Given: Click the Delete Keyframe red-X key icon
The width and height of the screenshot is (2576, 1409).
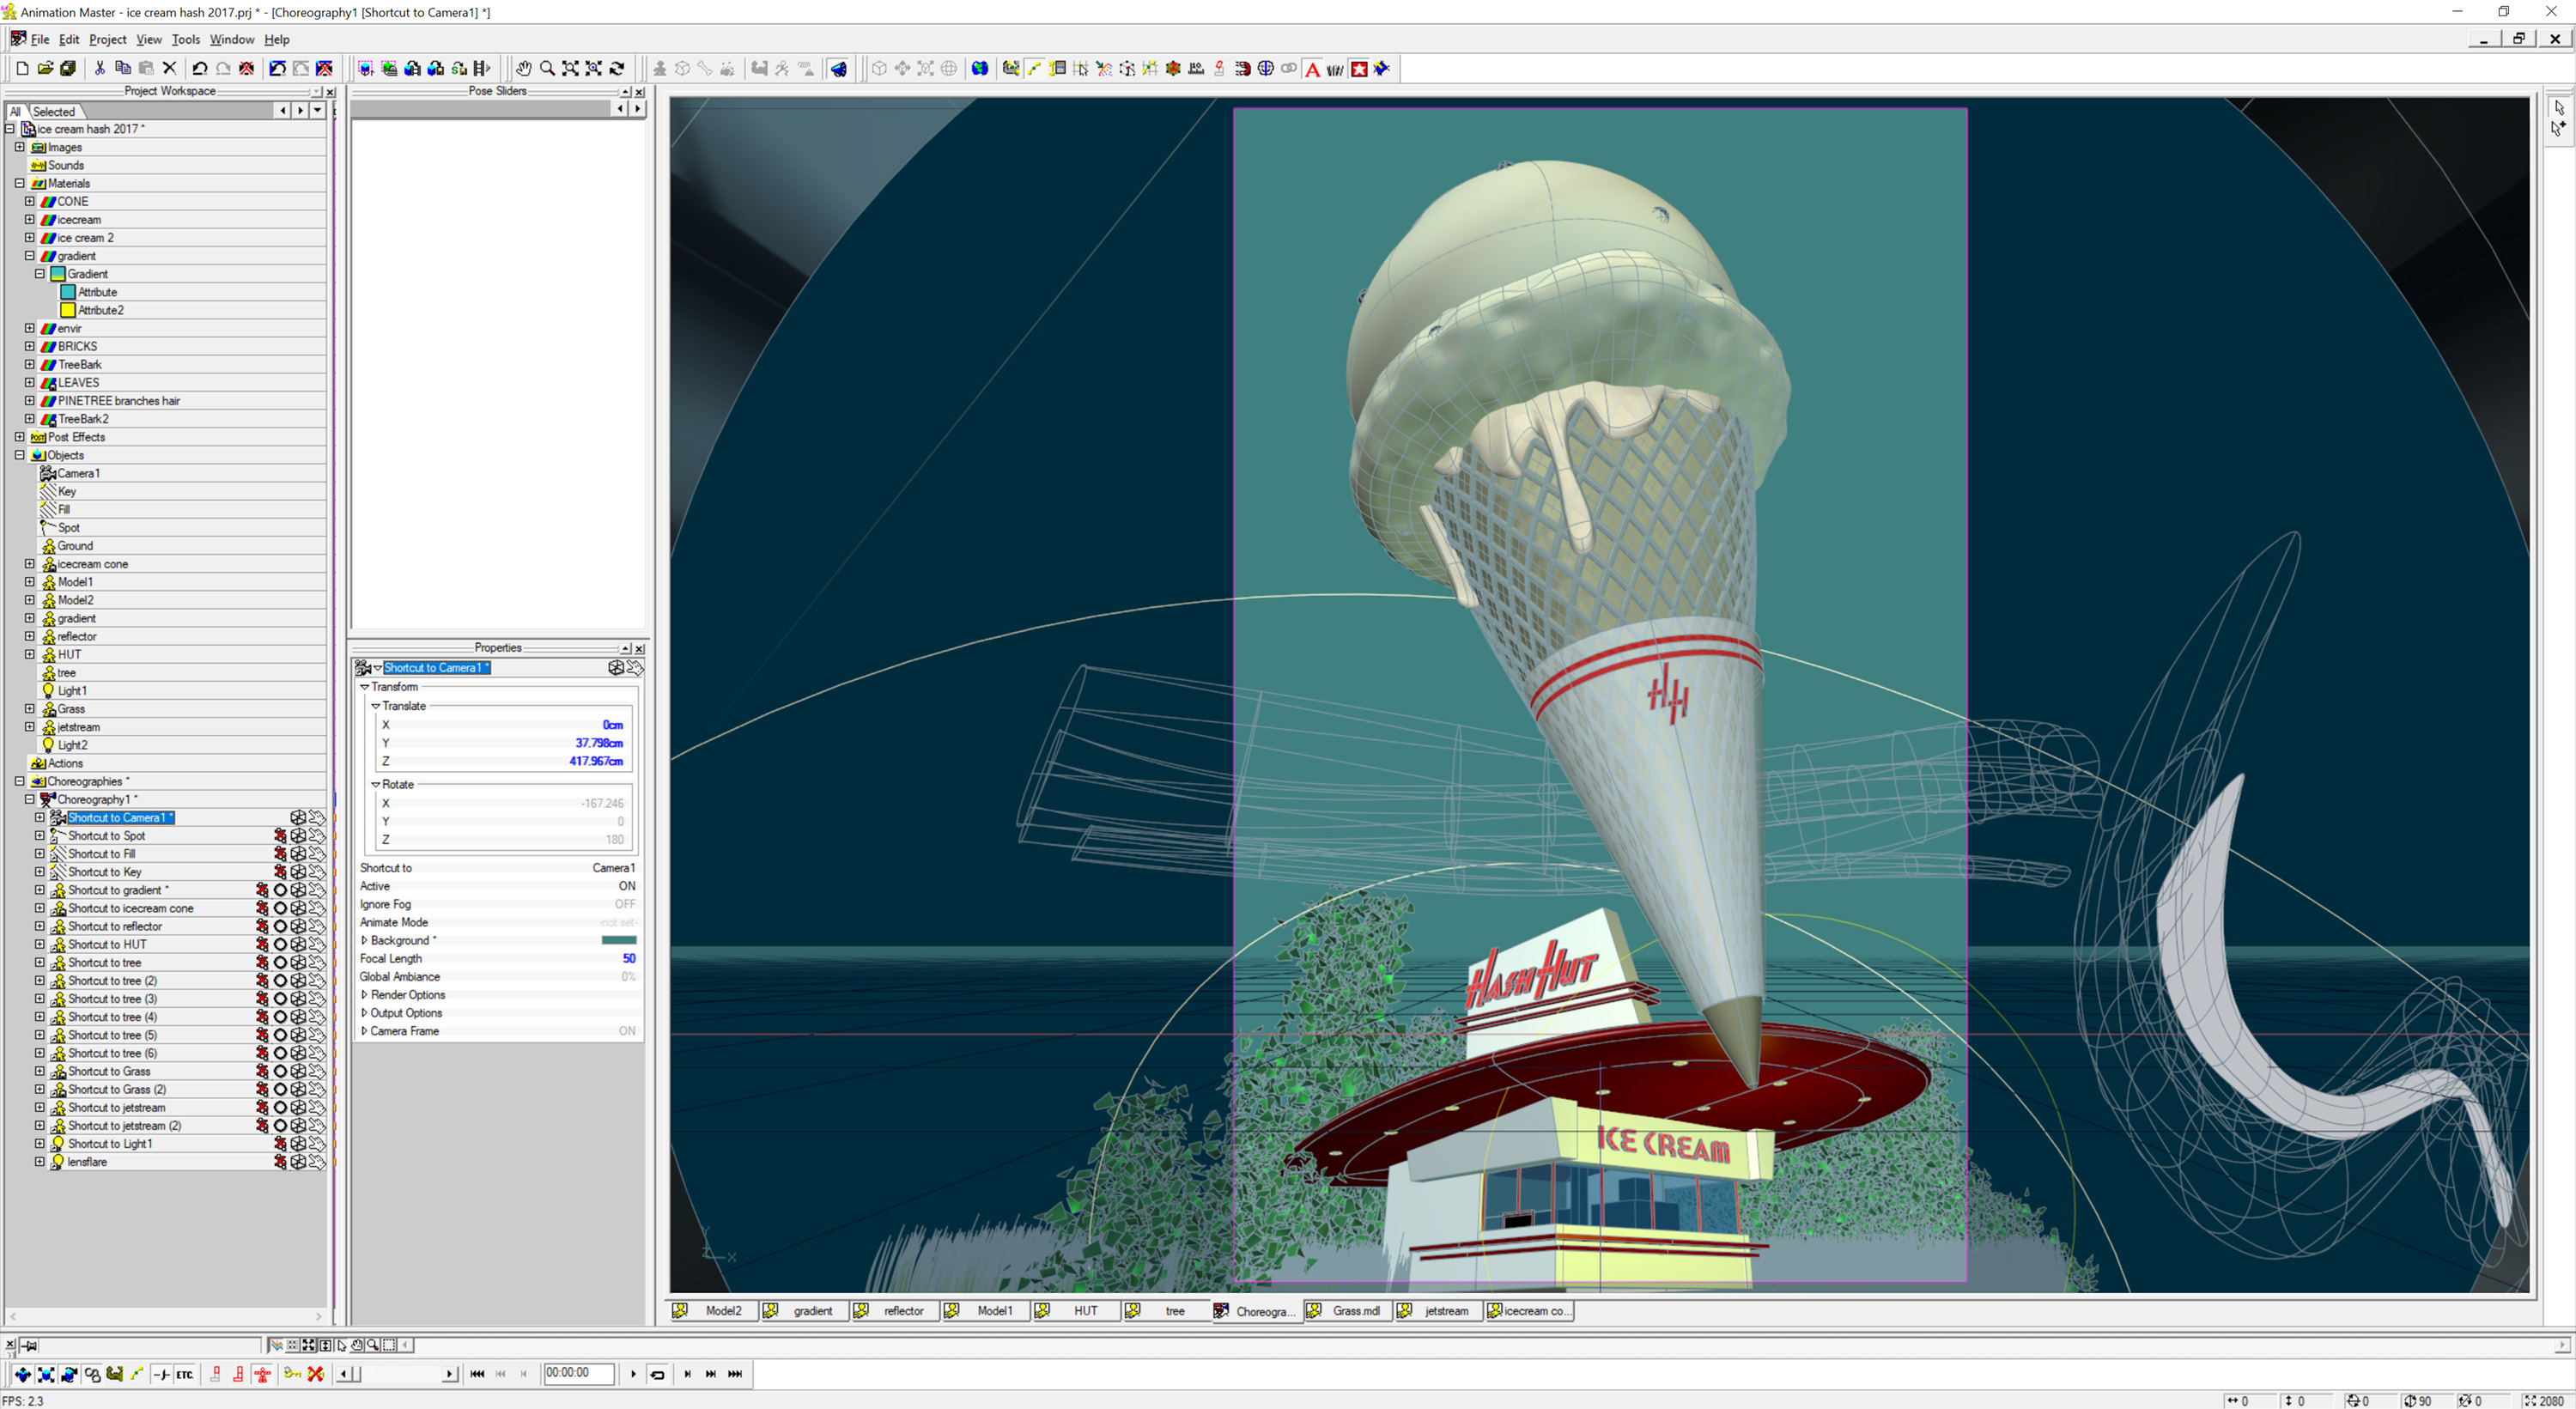Looking at the screenshot, I should (316, 1374).
